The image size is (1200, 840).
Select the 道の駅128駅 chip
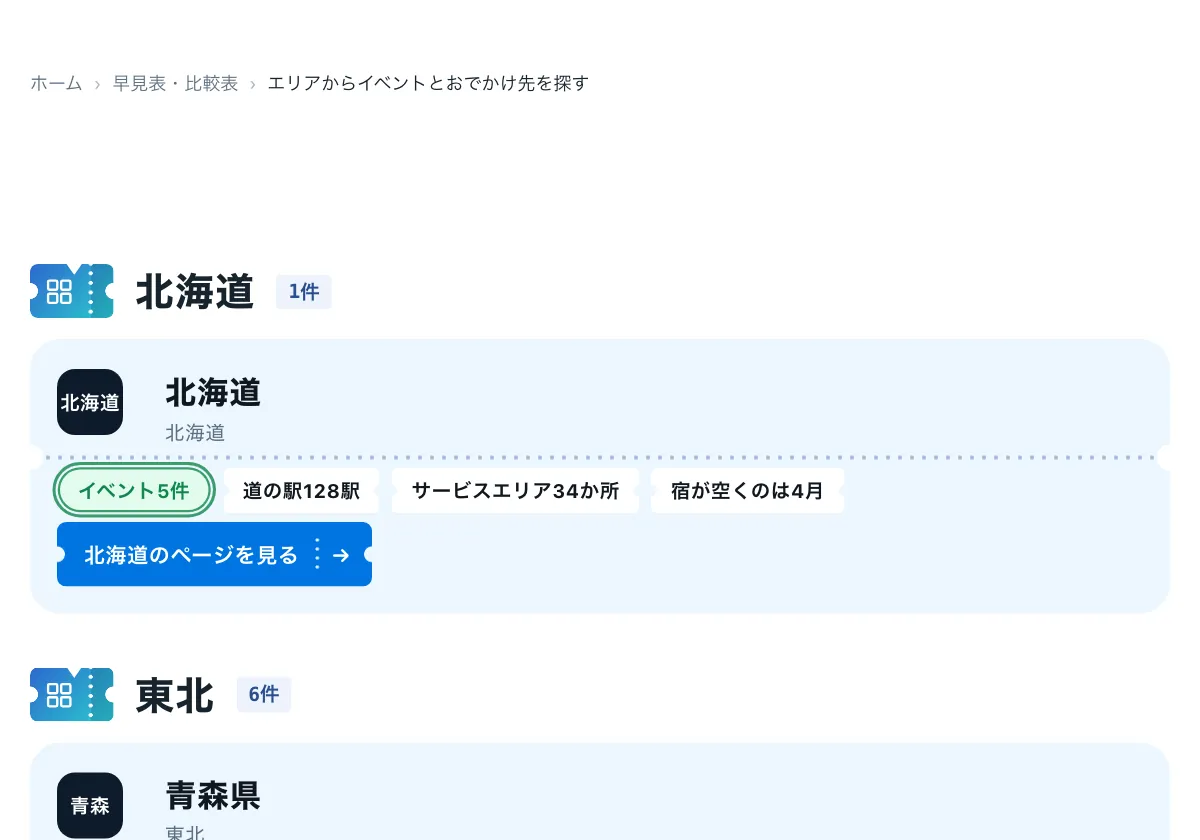click(x=301, y=491)
